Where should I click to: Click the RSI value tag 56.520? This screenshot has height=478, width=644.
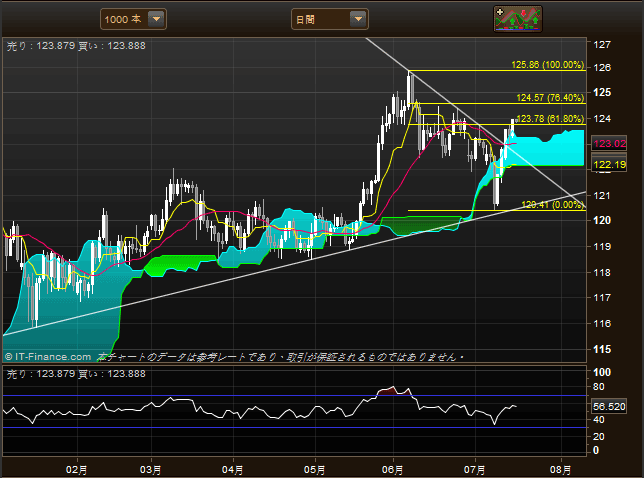pyautogui.click(x=609, y=407)
